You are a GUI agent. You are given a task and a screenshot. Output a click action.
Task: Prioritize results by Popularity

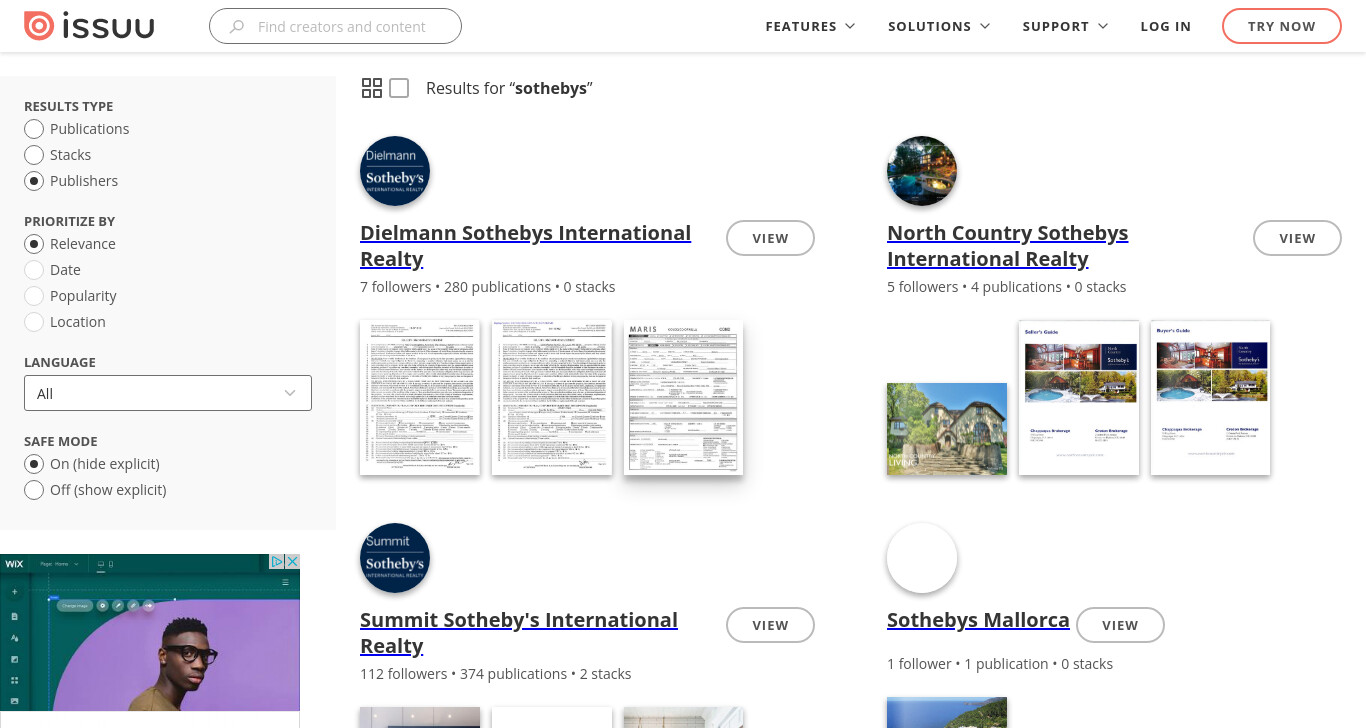[x=34, y=296]
